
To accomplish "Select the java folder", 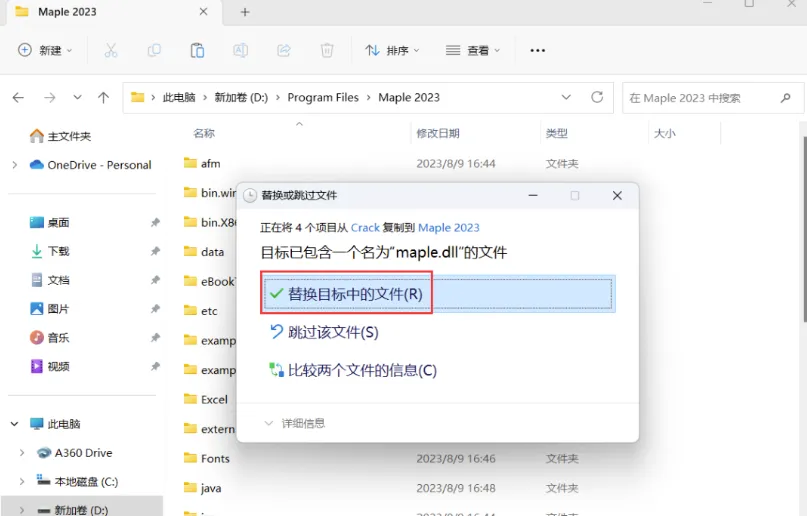I will click(202, 488).
